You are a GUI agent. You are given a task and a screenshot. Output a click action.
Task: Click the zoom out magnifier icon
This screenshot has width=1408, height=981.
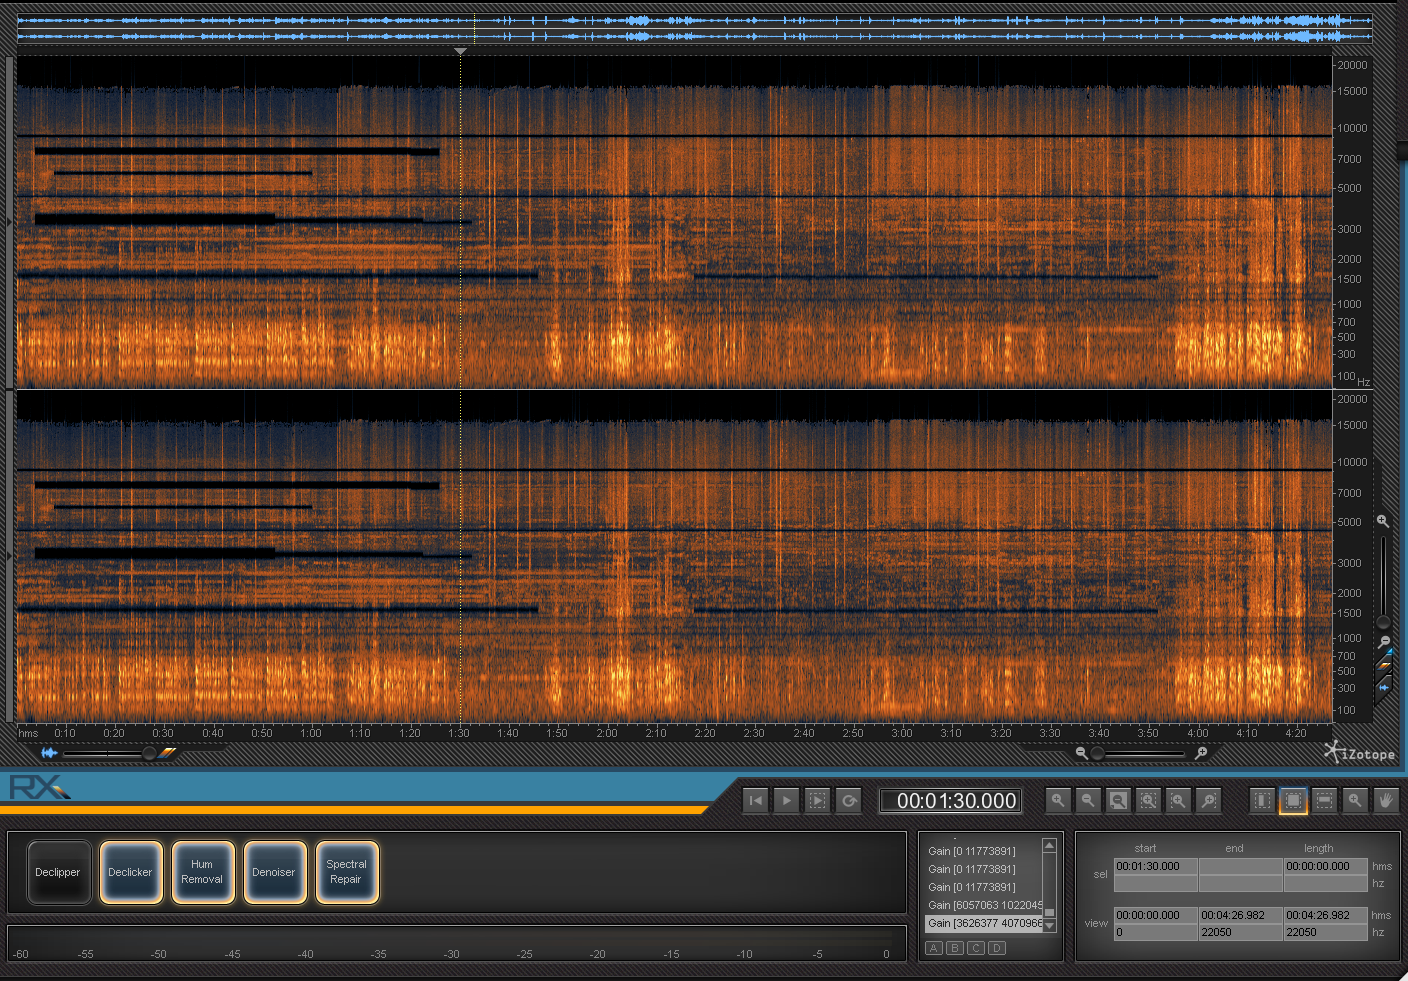coord(1088,800)
